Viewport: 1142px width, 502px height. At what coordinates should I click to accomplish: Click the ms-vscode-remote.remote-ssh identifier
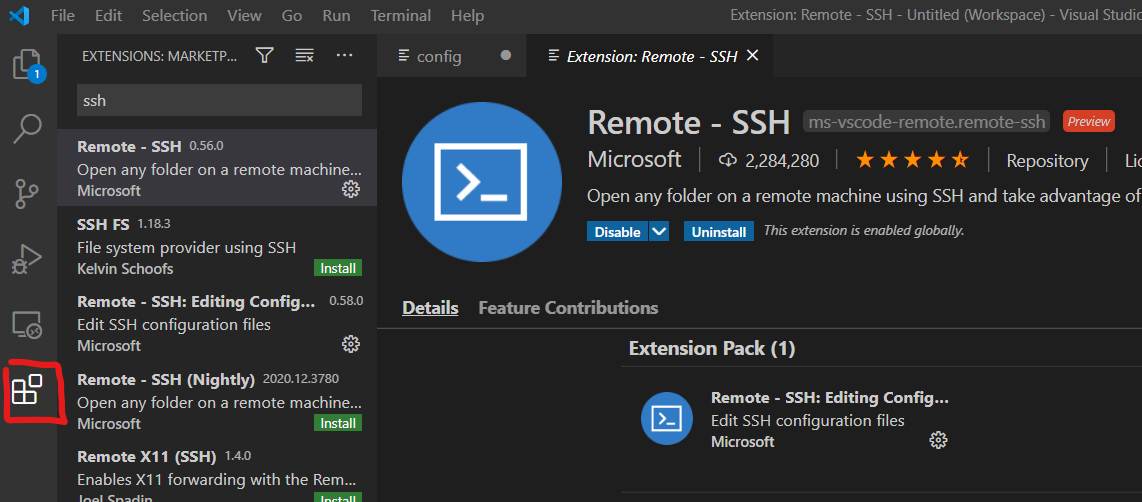click(x=926, y=121)
